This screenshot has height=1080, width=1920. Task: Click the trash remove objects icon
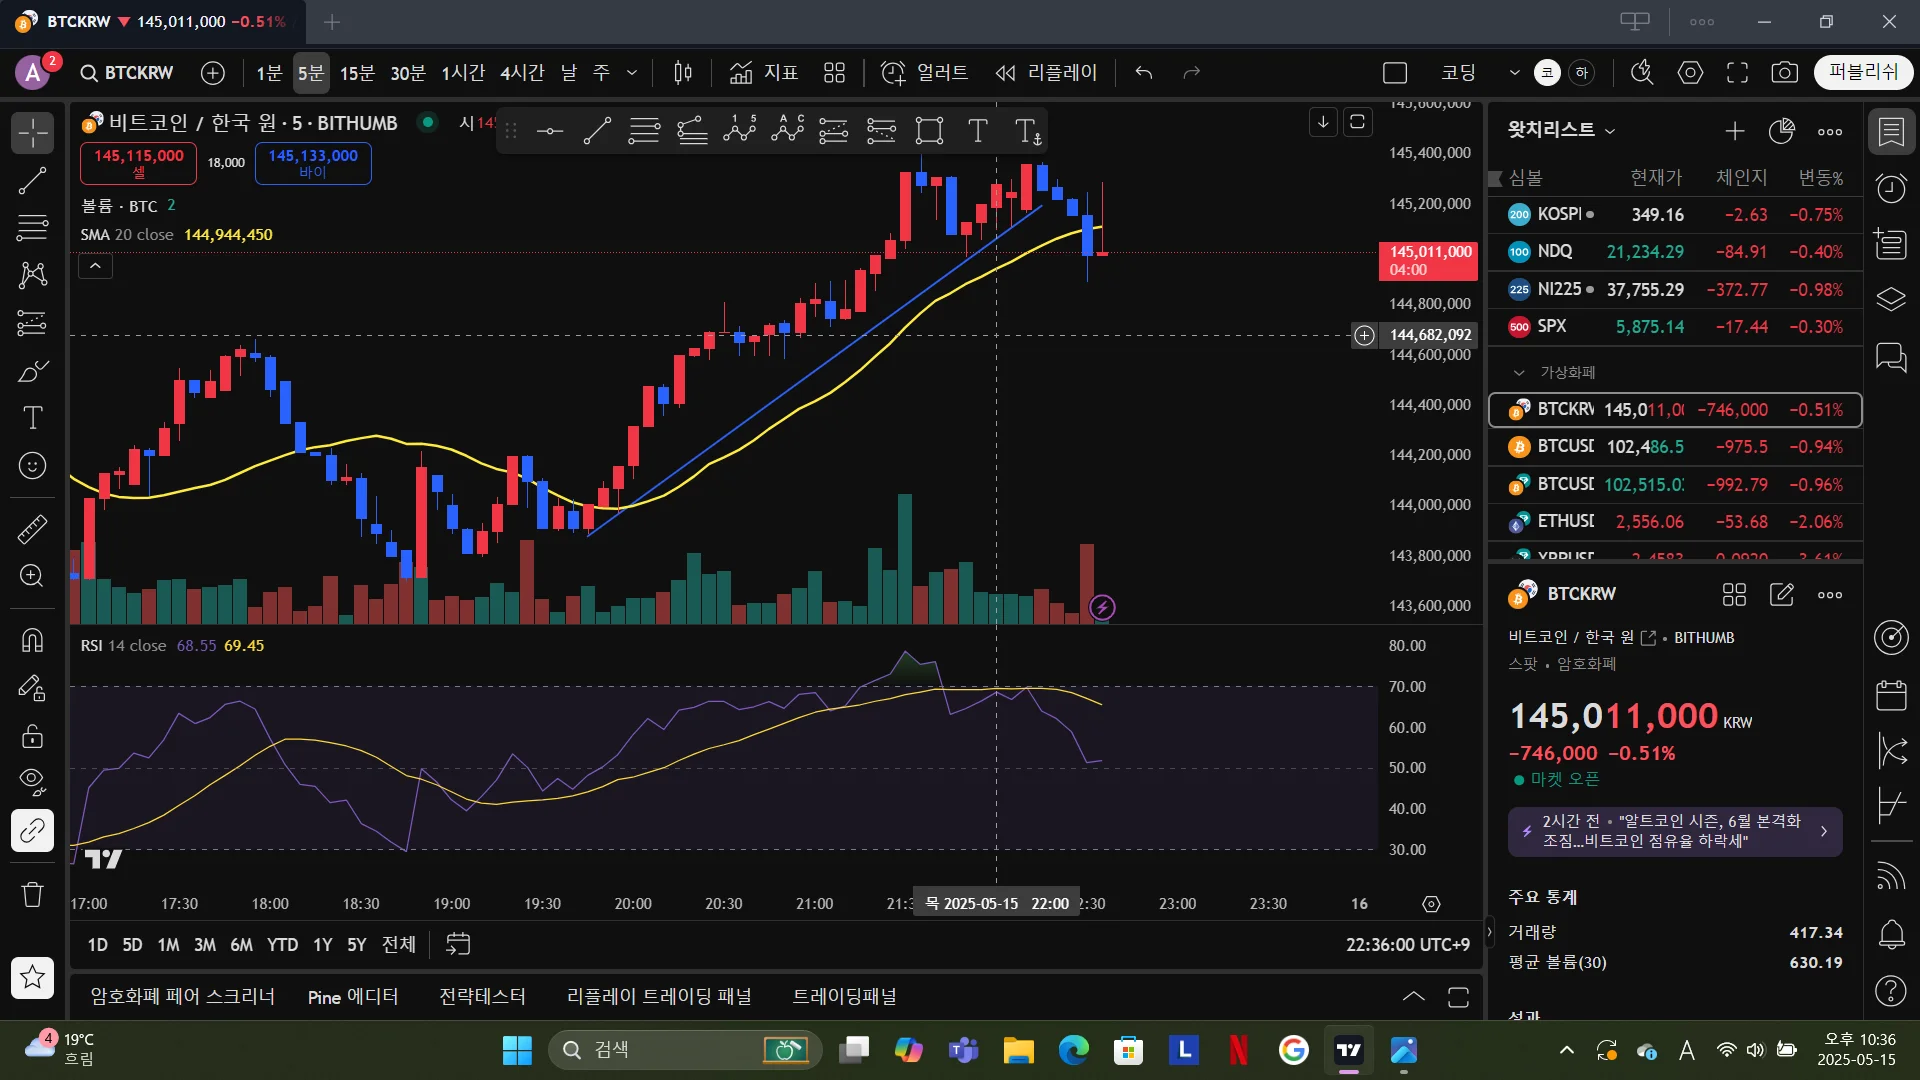[32, 894]
